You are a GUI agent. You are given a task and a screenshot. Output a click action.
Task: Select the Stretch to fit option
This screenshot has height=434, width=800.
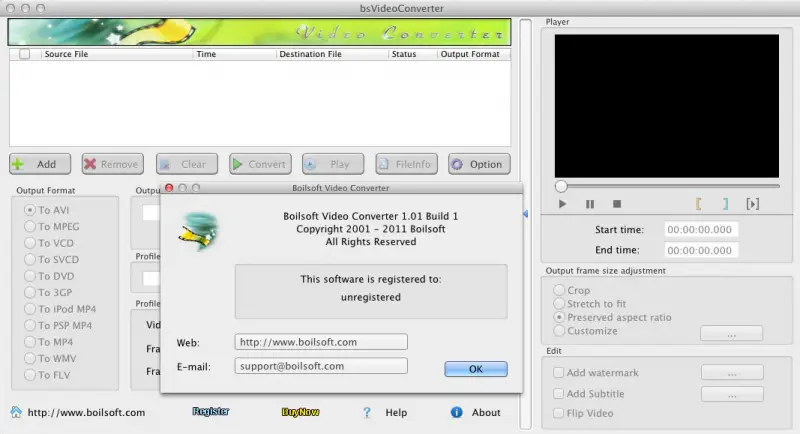point(559,304)
